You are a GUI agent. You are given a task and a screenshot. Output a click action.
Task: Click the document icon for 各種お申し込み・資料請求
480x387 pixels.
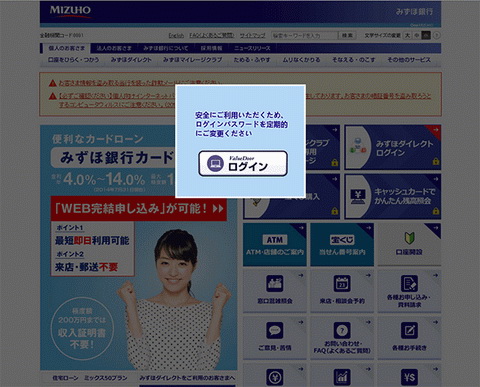coord(409,284)
